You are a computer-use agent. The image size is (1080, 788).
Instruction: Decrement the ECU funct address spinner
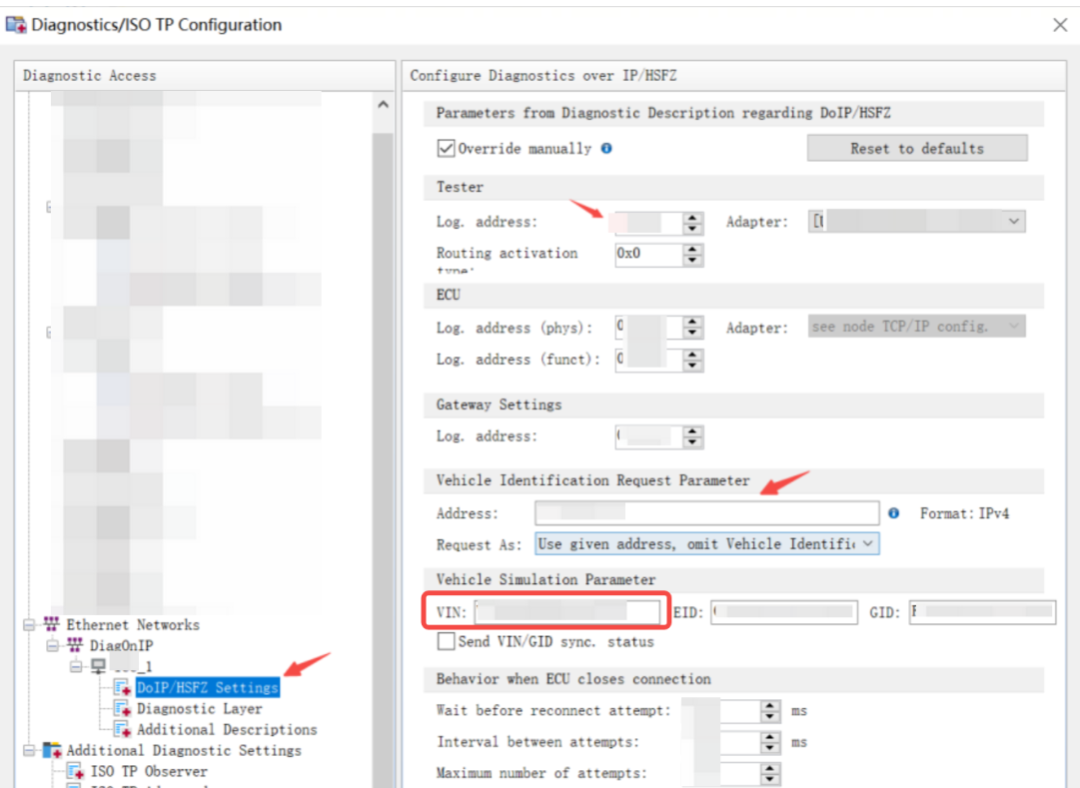(693, 365)
